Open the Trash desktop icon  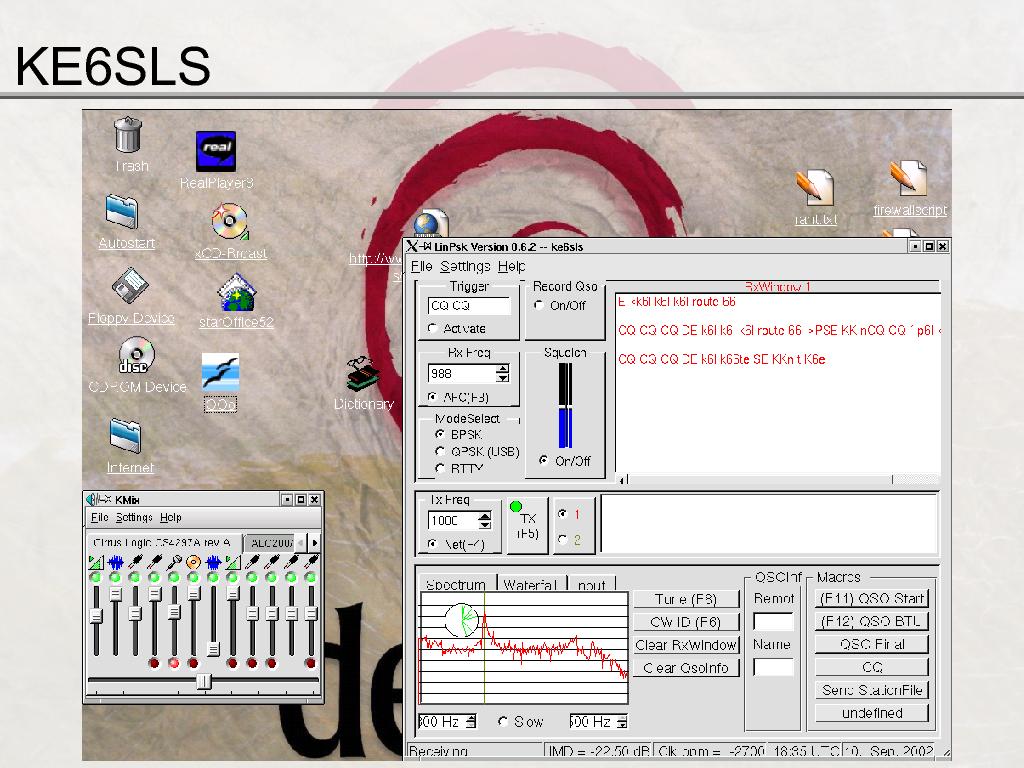128,136
